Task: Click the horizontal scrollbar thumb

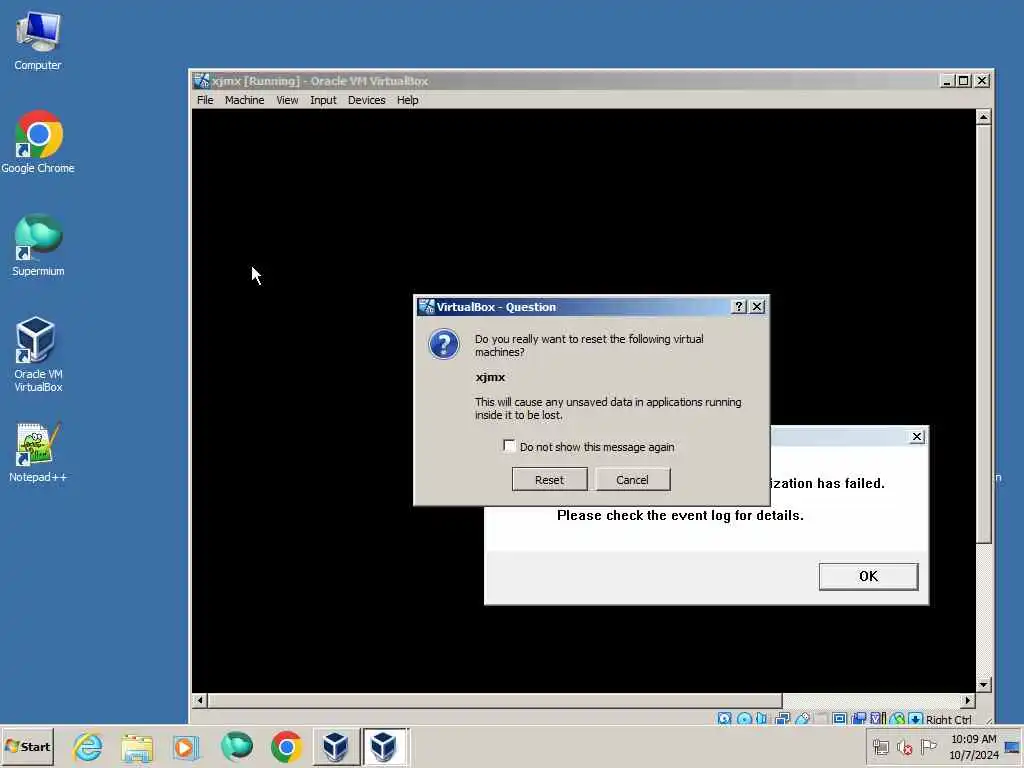Action: point(494,700)
